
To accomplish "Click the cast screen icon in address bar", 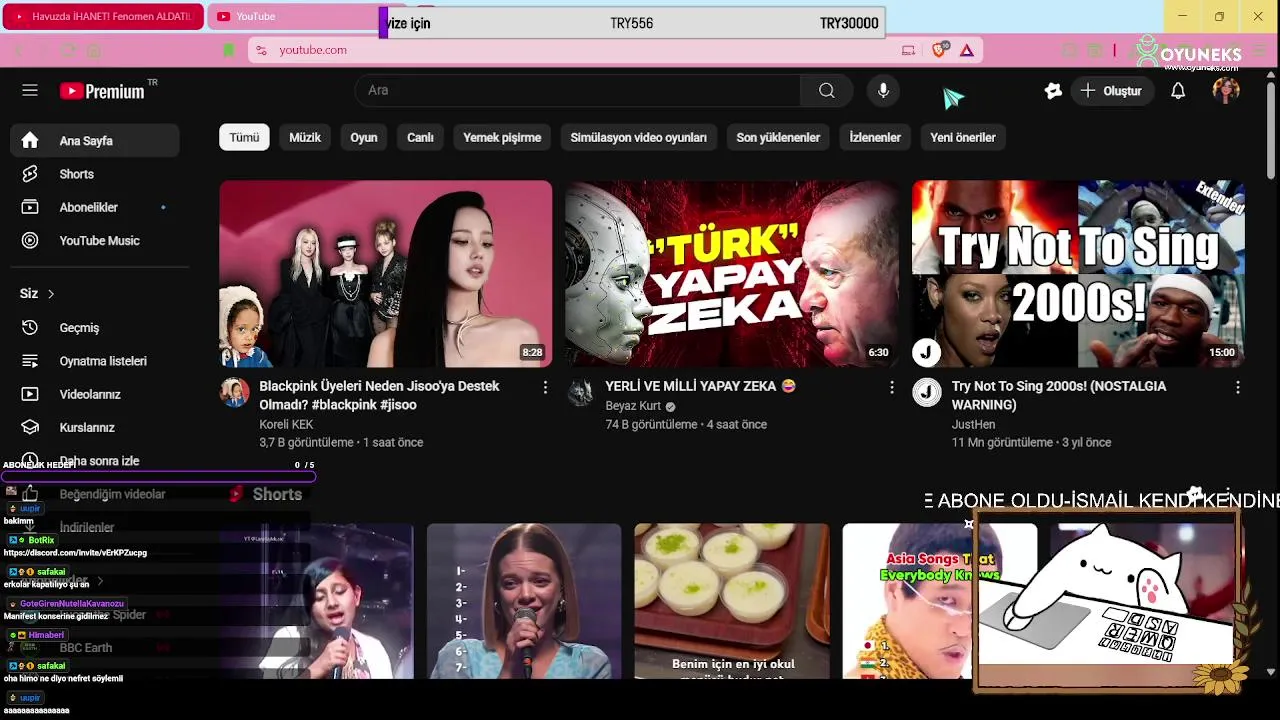I will pos(908,50).
